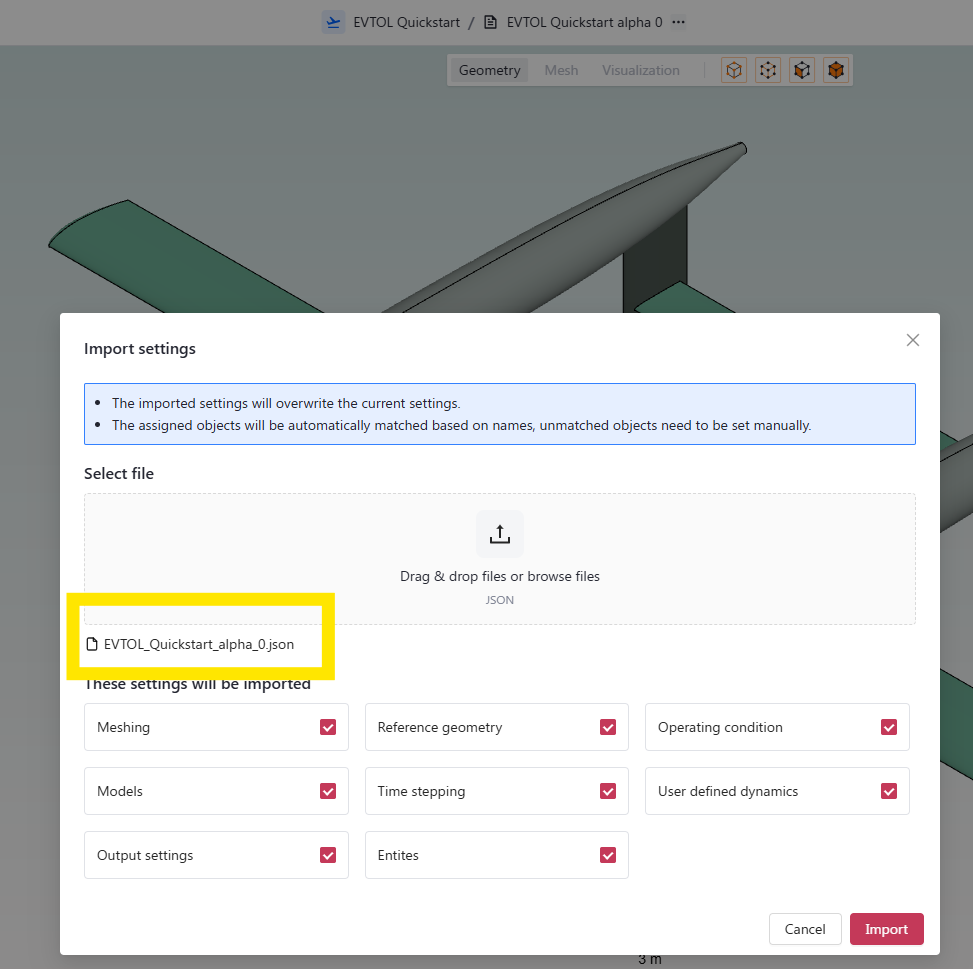The image size is (973, 969).
Task: Toggle the User defined dynamics checkbox
Action: tap(889, 791)
